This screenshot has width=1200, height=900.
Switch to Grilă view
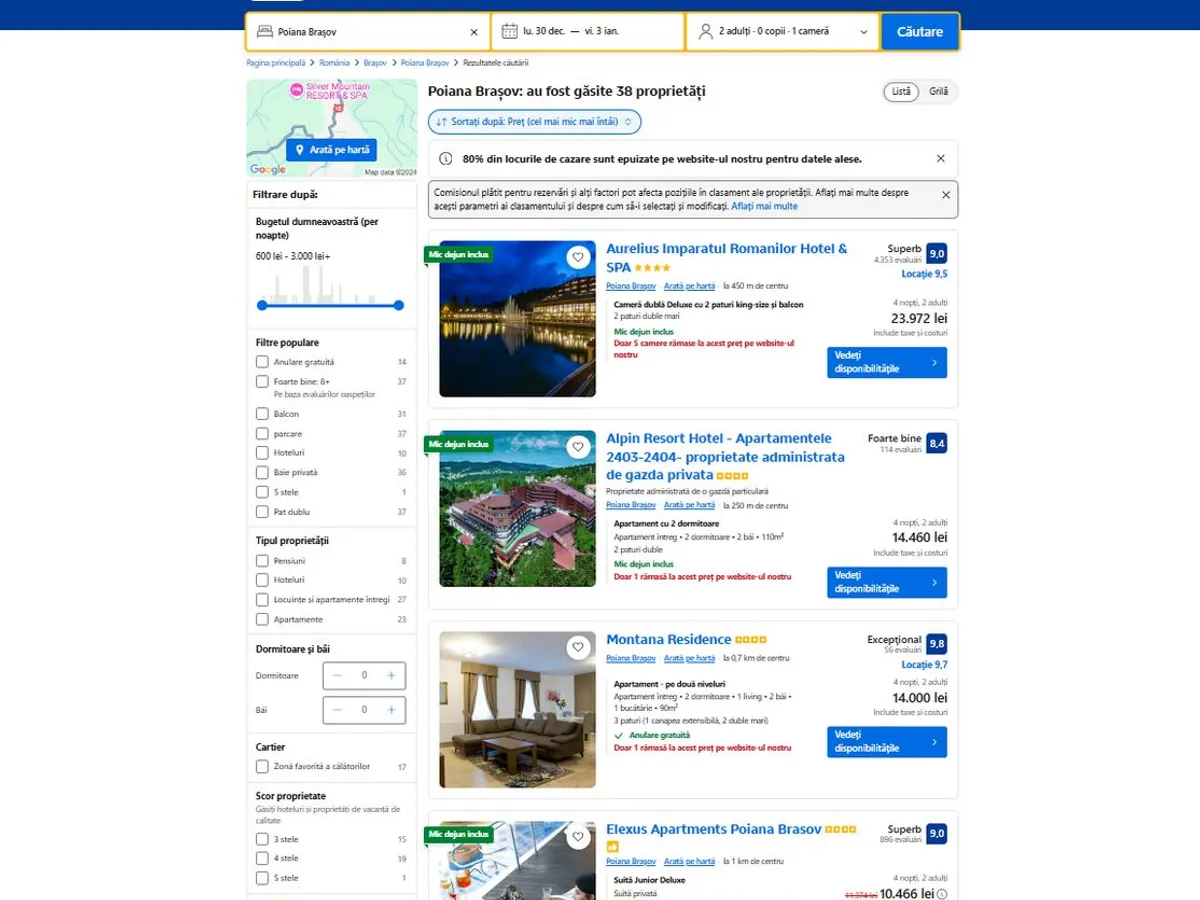pyautogui.click(x=938, y=92)
